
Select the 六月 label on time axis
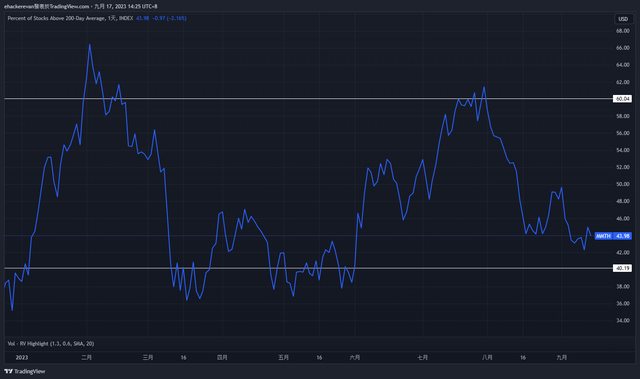pyautogui.click(x=355, y=357)
